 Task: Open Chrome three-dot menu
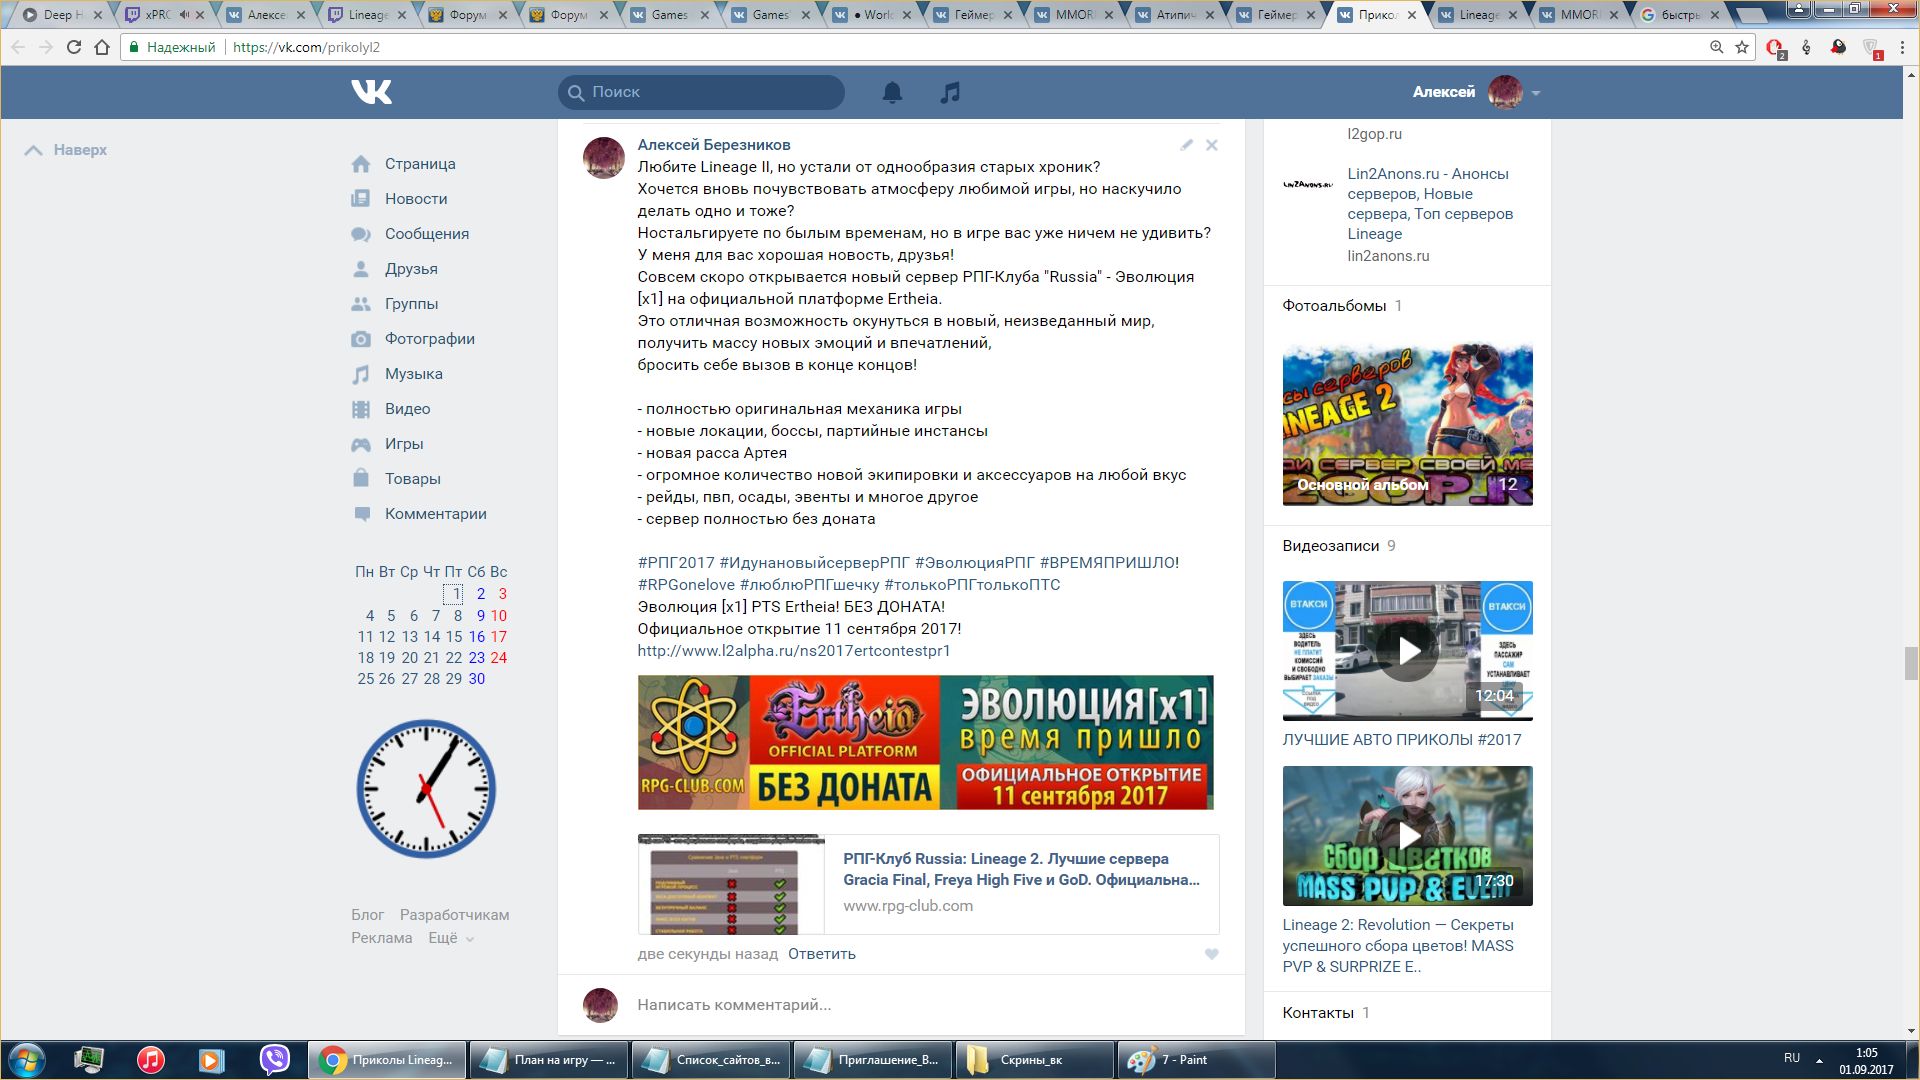[1902, 47]
